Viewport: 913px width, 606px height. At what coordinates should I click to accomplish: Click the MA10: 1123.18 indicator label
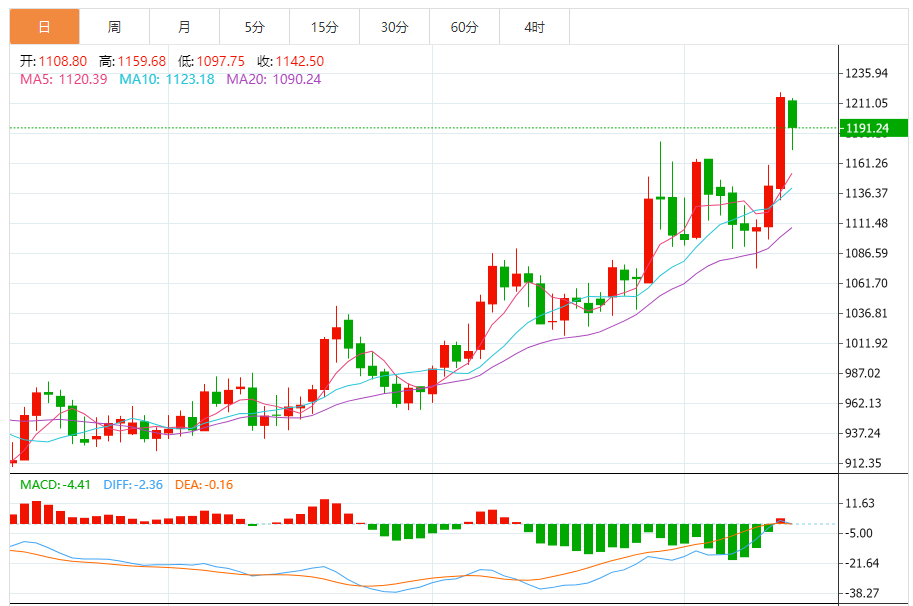pos(167,79)
